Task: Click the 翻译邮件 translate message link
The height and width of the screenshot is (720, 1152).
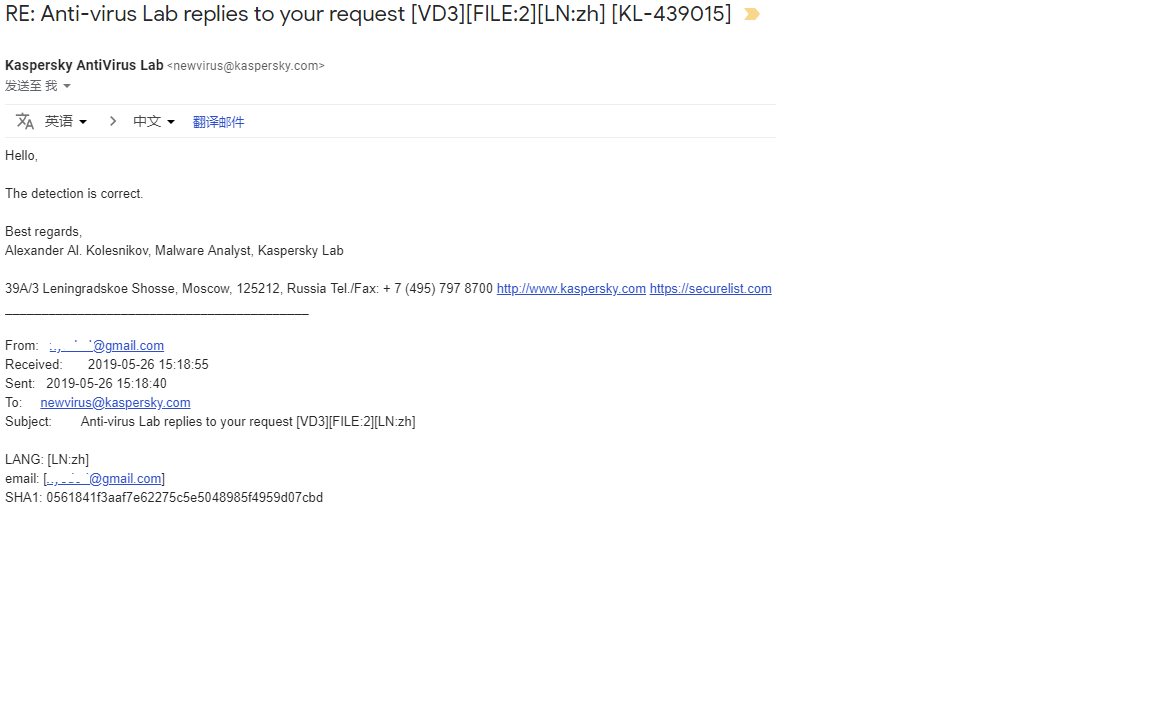Action: point(218,122)
